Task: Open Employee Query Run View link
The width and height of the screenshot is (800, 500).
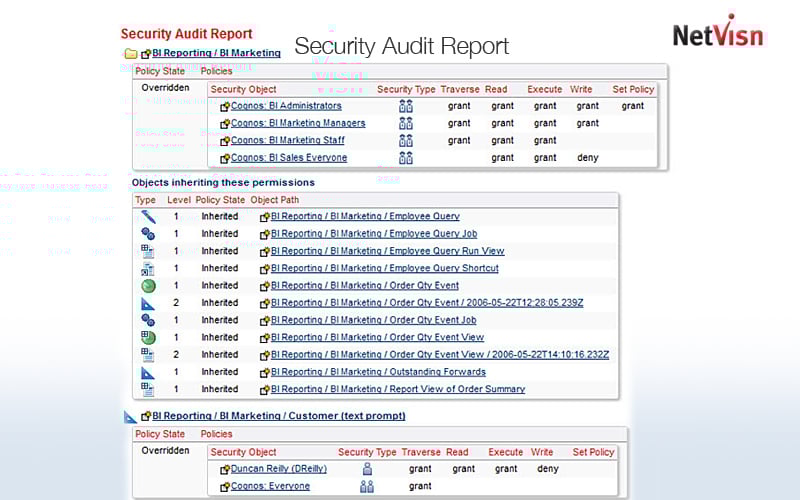Action: point(388,251)
